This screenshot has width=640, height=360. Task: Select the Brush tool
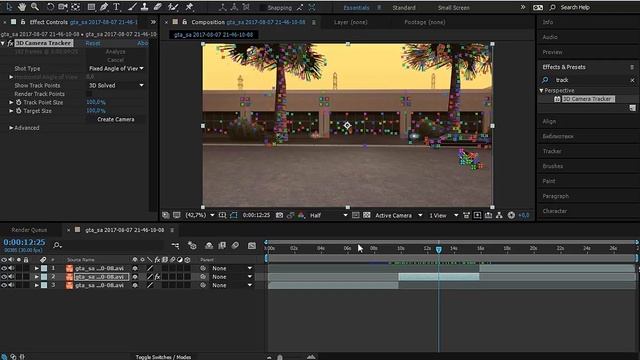[132, 7]
